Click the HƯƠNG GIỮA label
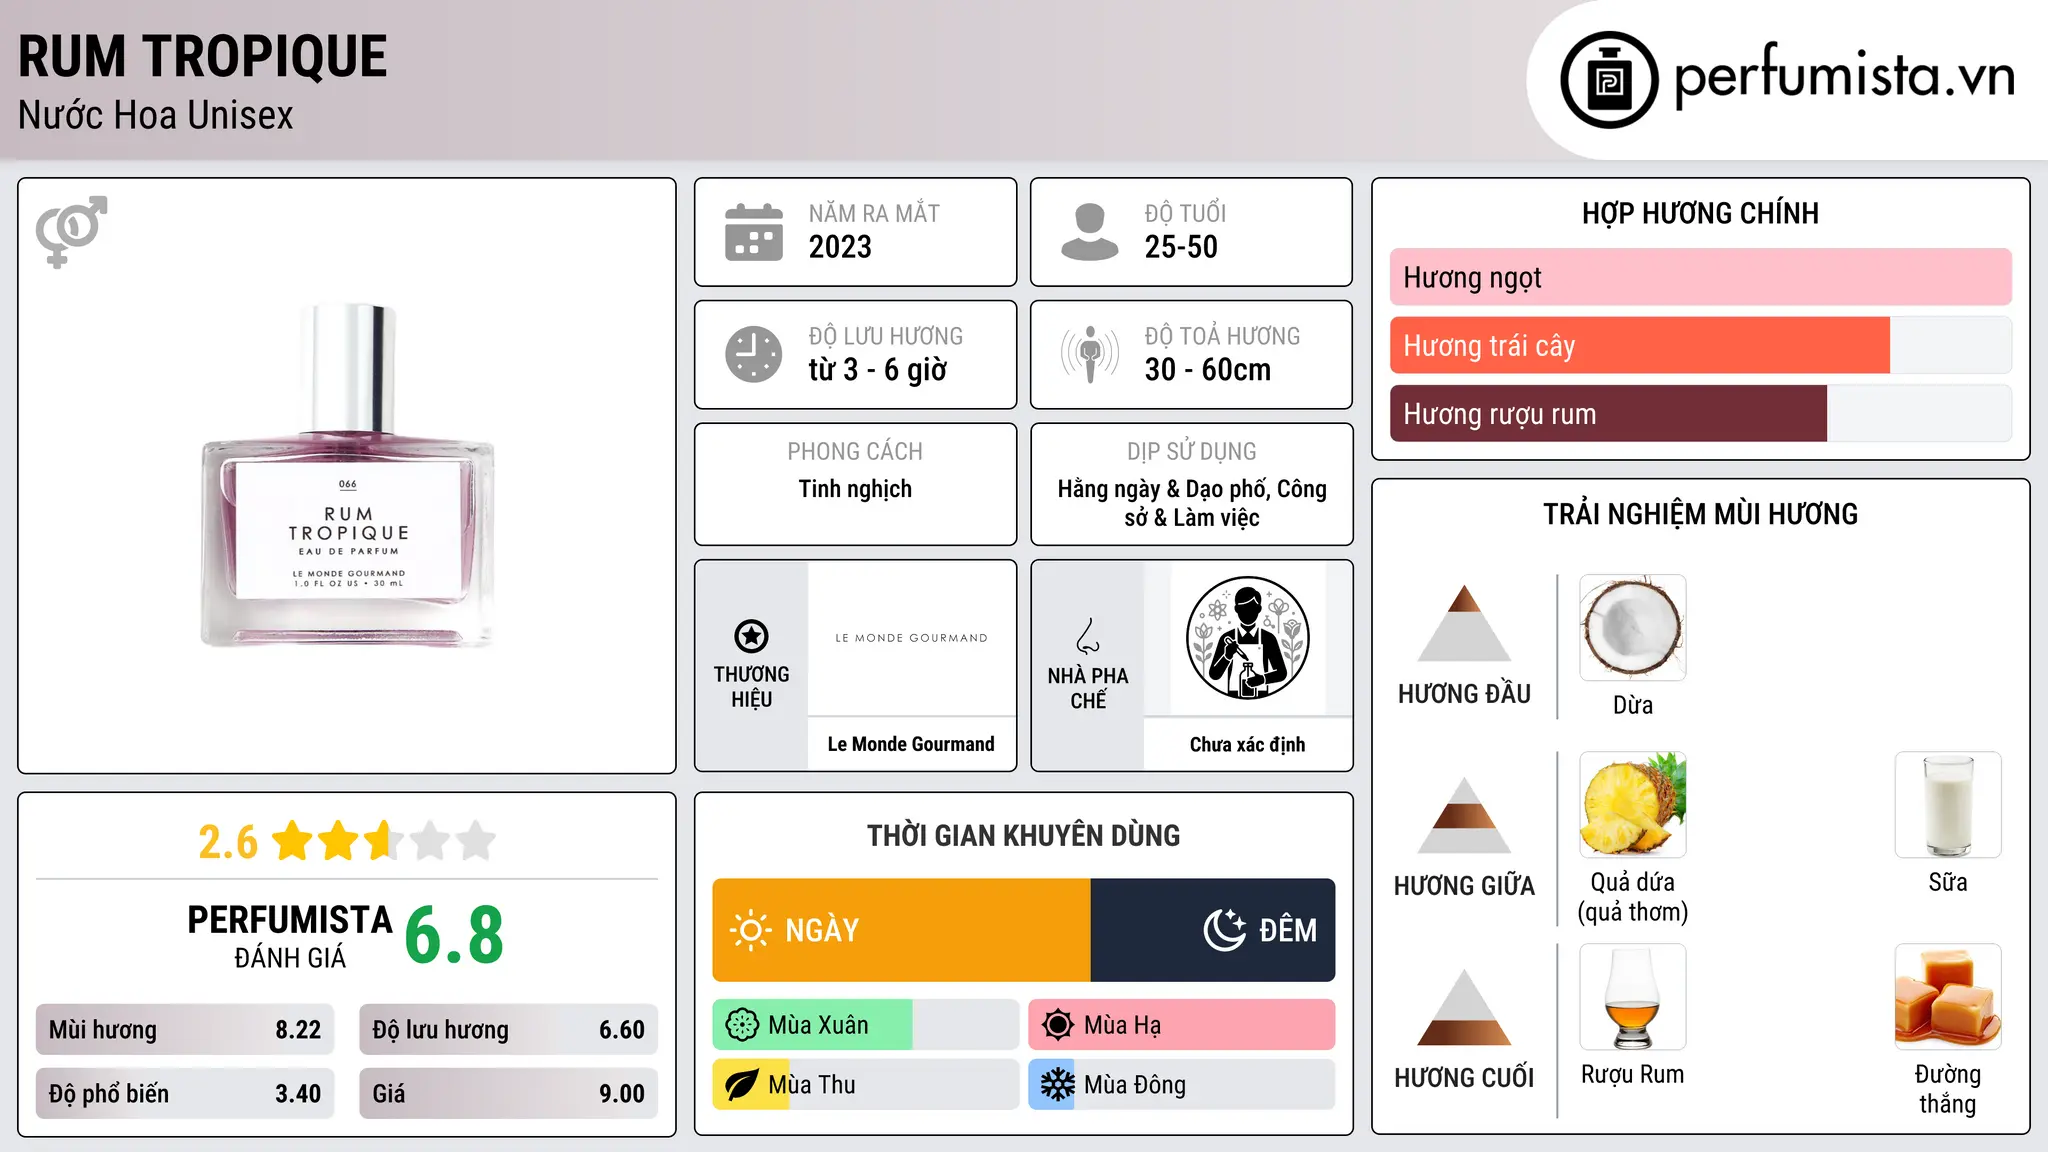The height and width of the screenshot is (1152, 2048). (1464, 886)
